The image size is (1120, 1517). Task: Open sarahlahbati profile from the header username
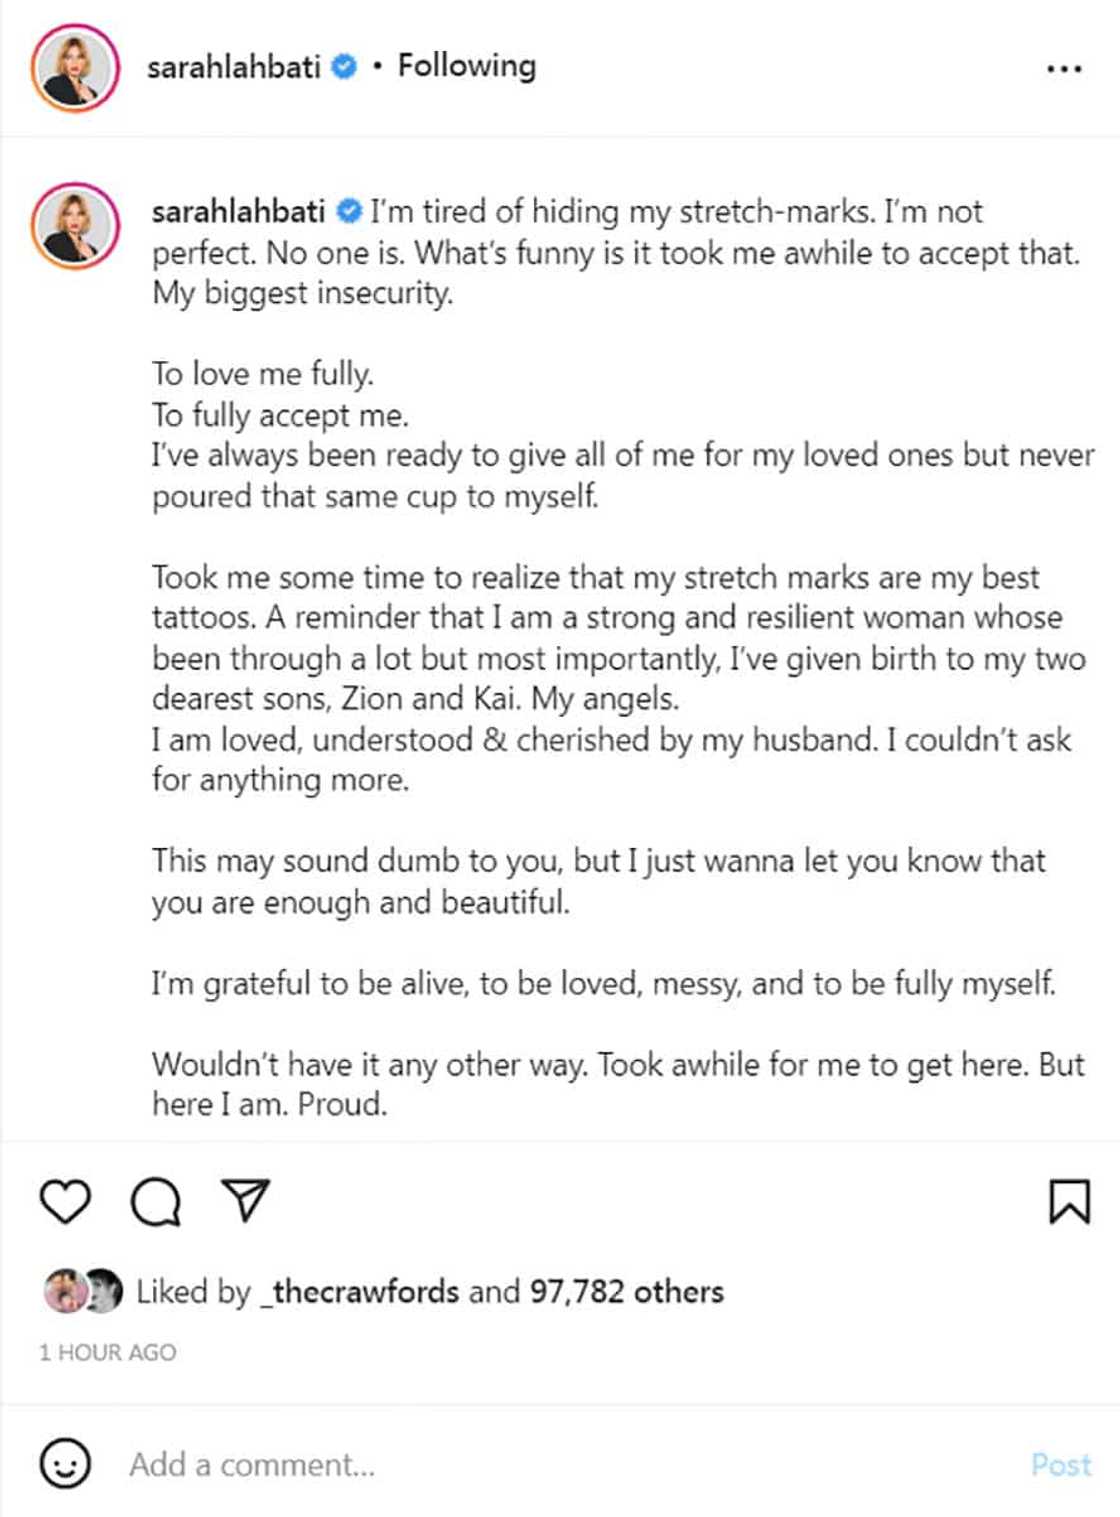(233, 67)
